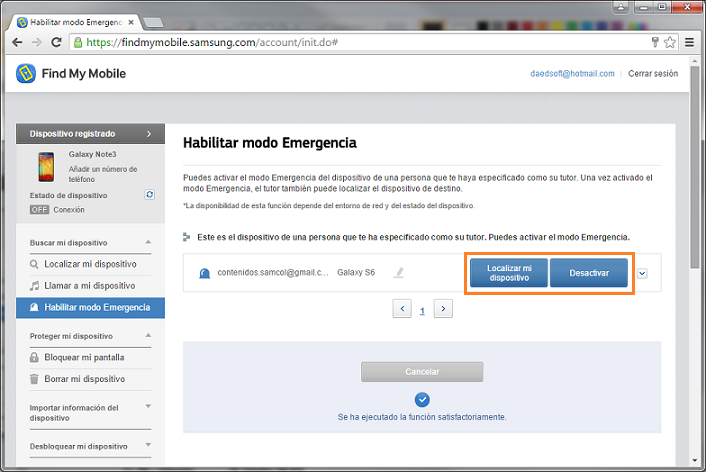Open the daedsoft@hotmail.com account link
Image resolution: width=706 pixels, height=472 pixels.
click(572, 73)
